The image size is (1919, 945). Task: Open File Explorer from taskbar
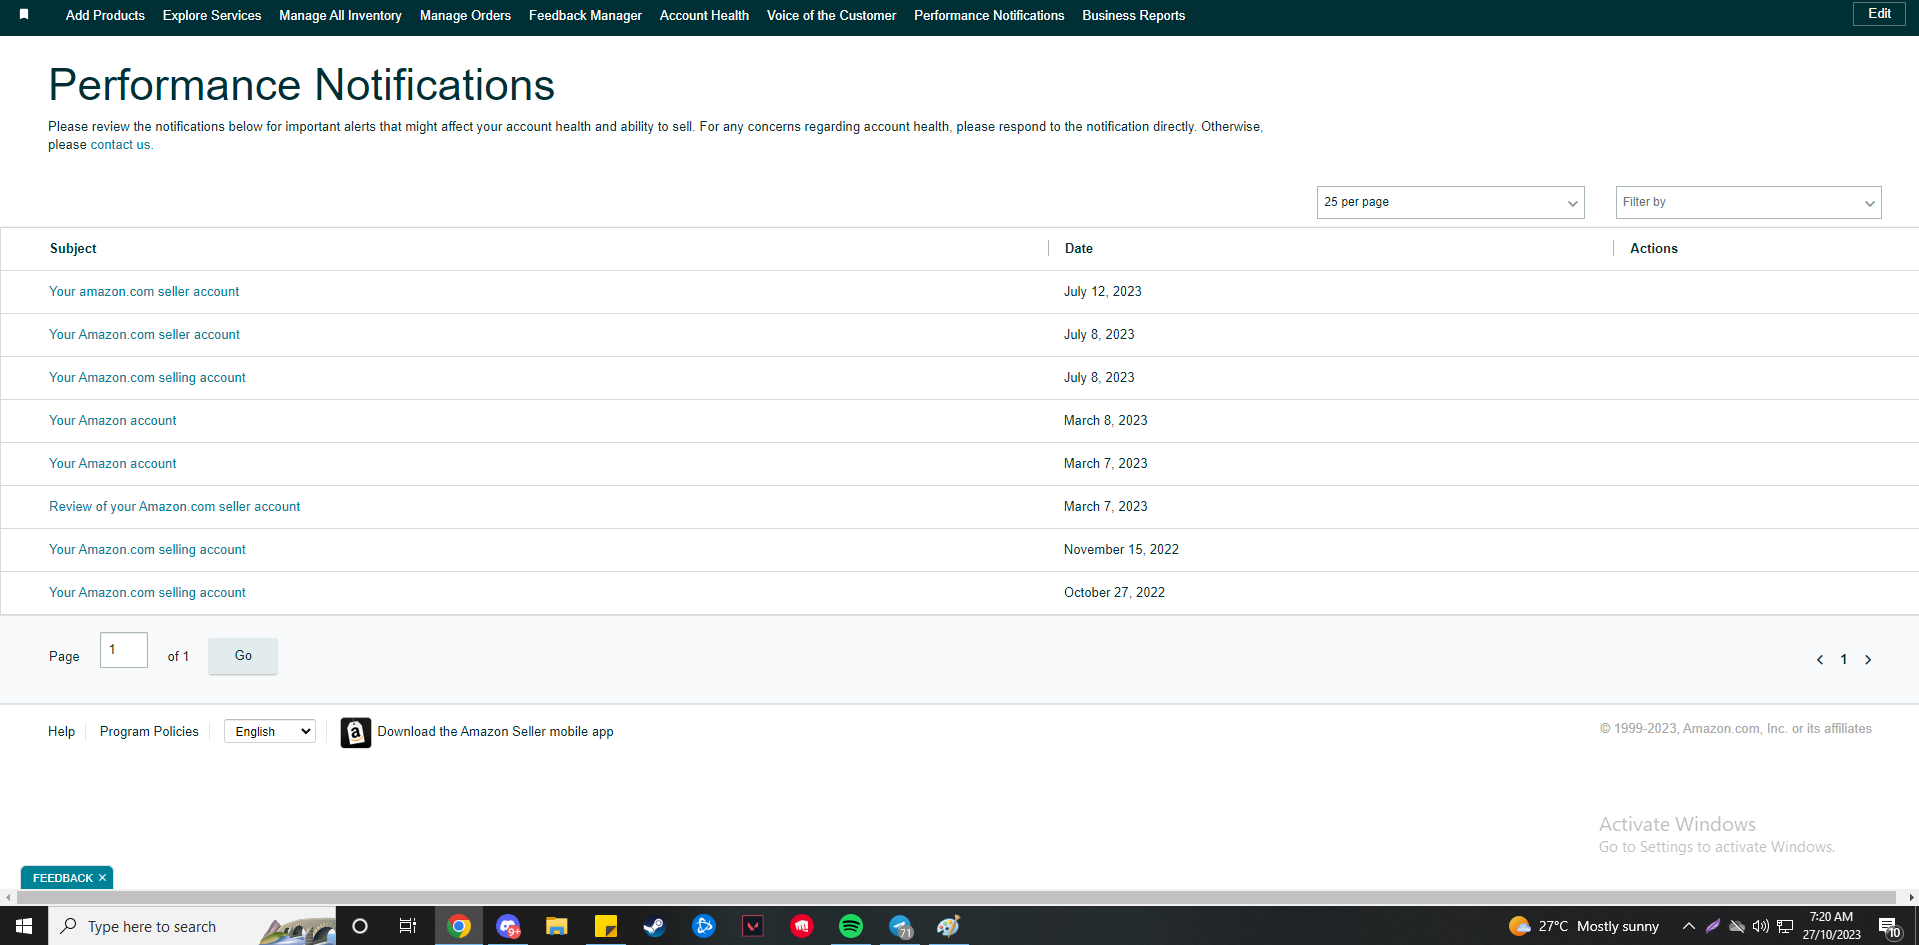pos(557,926)
